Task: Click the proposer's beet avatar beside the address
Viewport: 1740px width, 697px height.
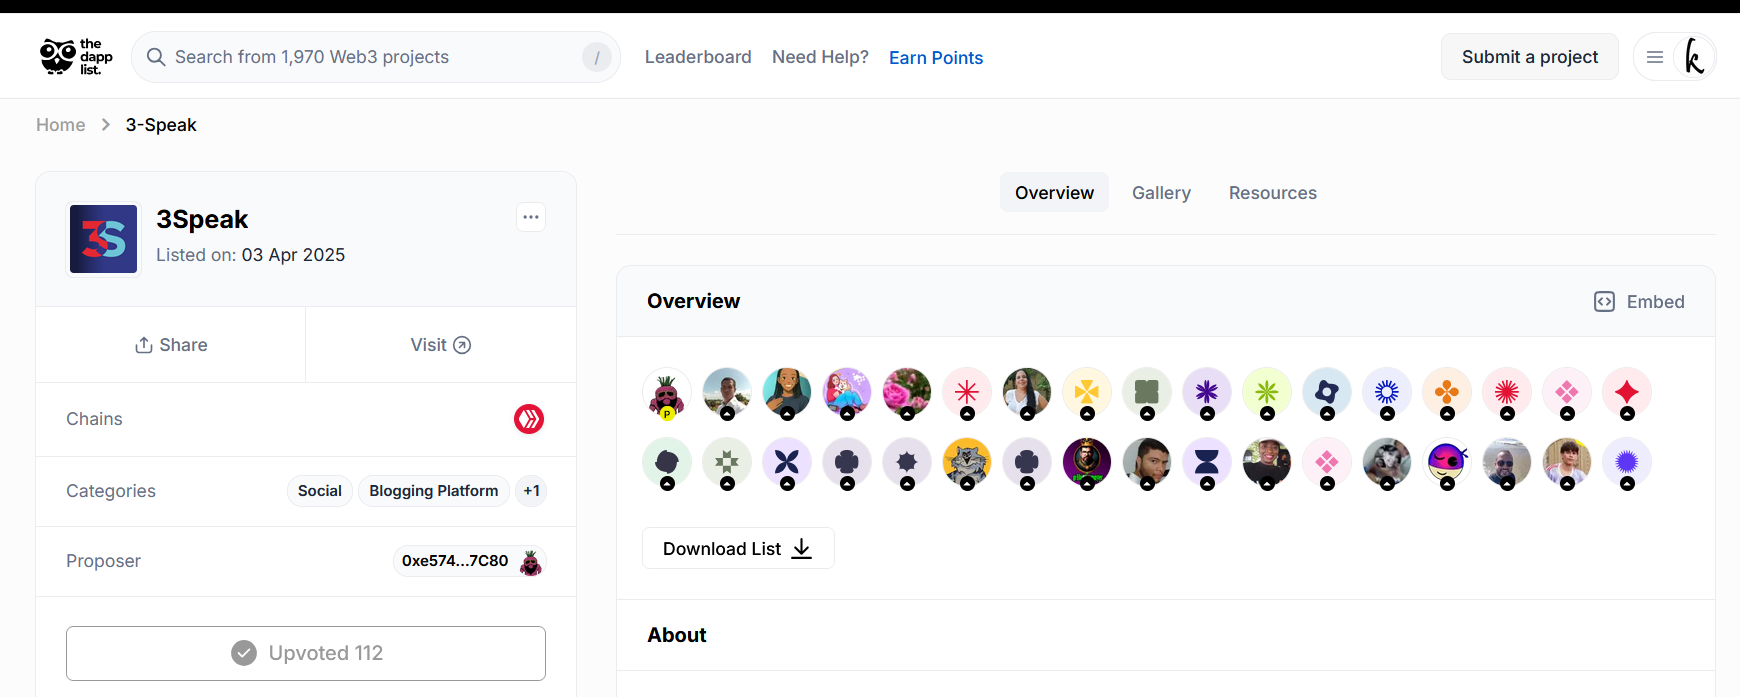Action: coord(531,562)
